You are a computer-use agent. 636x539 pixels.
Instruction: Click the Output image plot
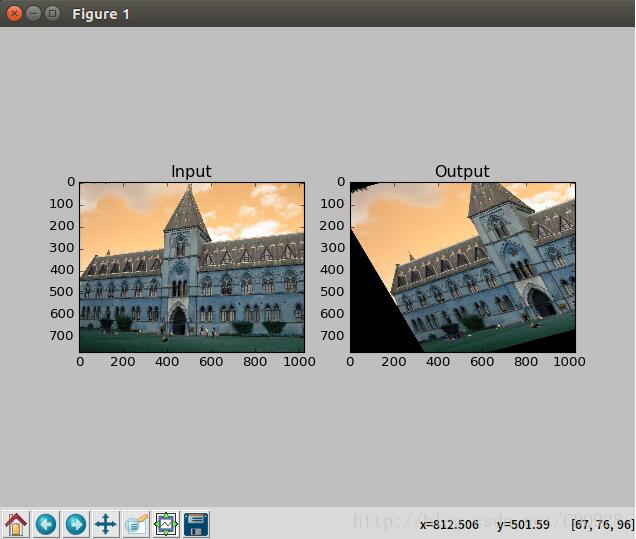pyautogui.click(x=463, y=267)
